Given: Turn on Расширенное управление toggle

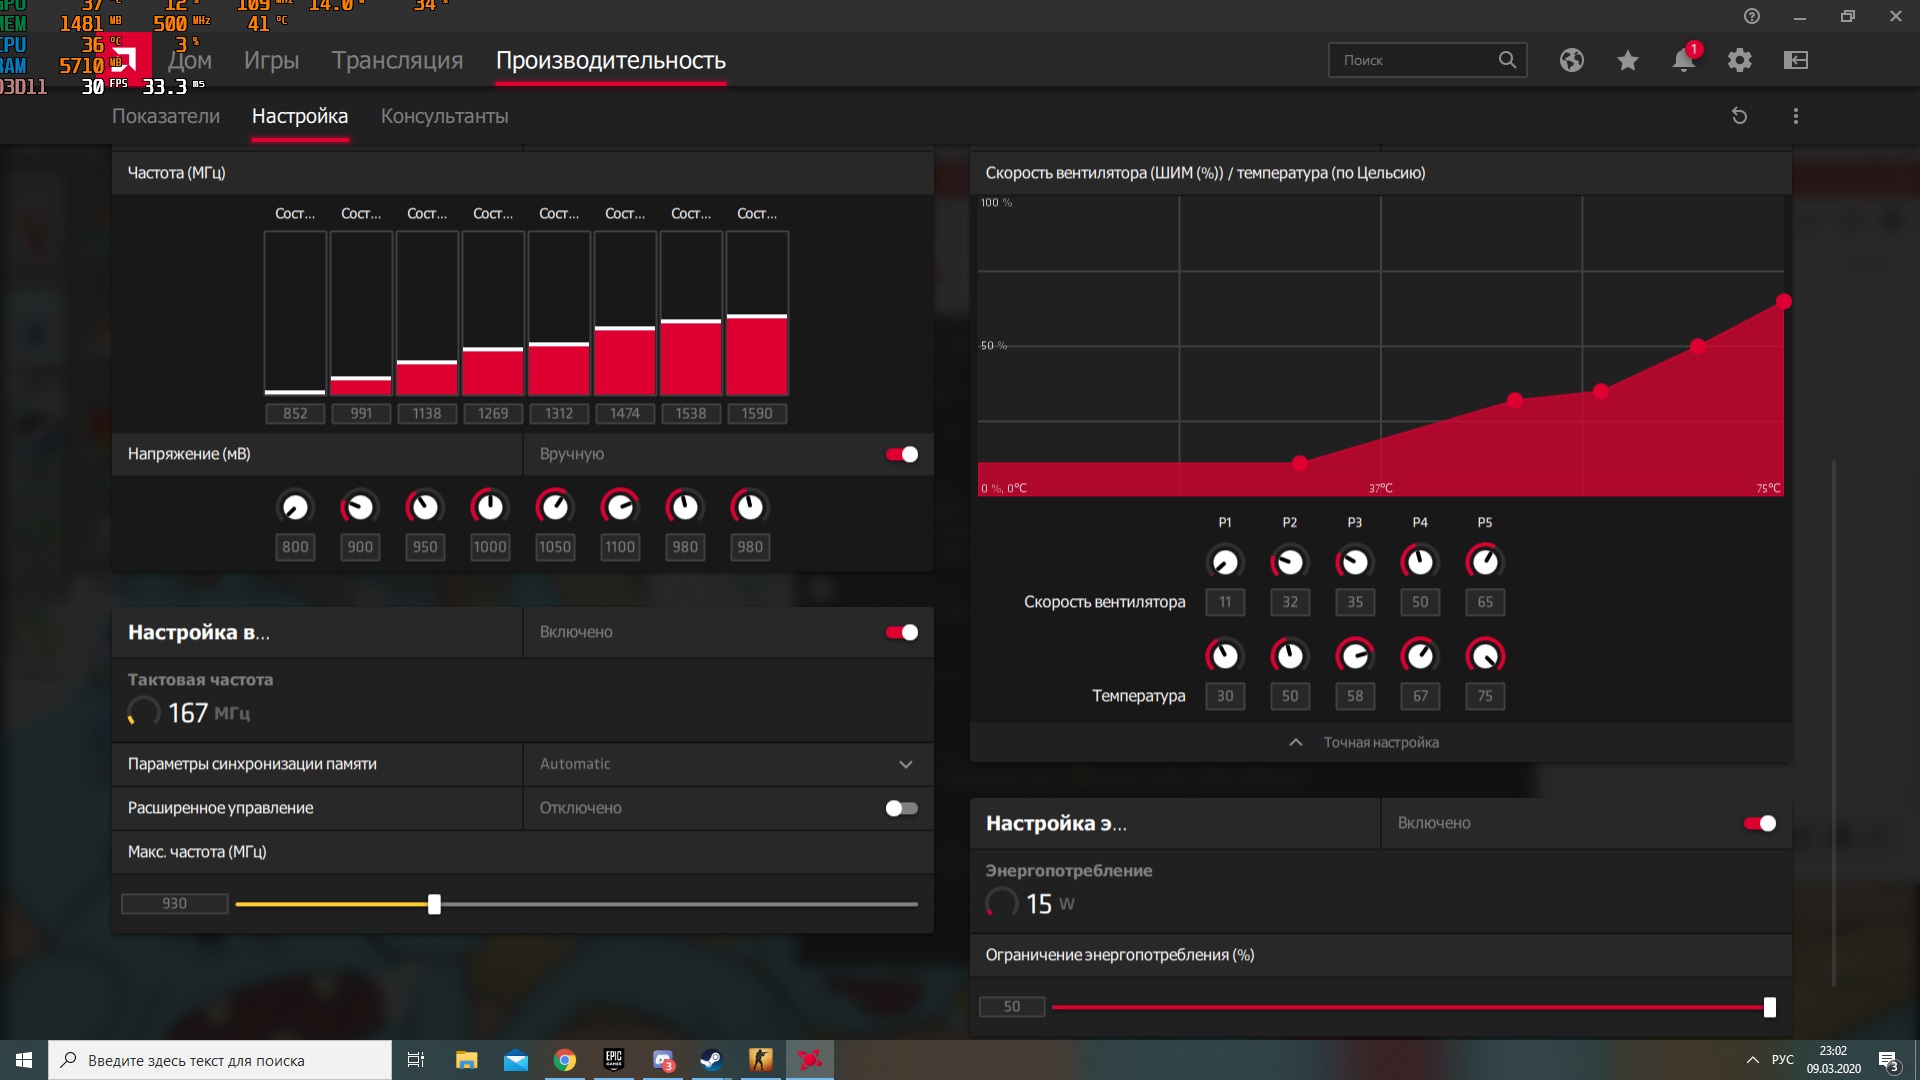Looking at the screenshot, I should click(901, 808).
